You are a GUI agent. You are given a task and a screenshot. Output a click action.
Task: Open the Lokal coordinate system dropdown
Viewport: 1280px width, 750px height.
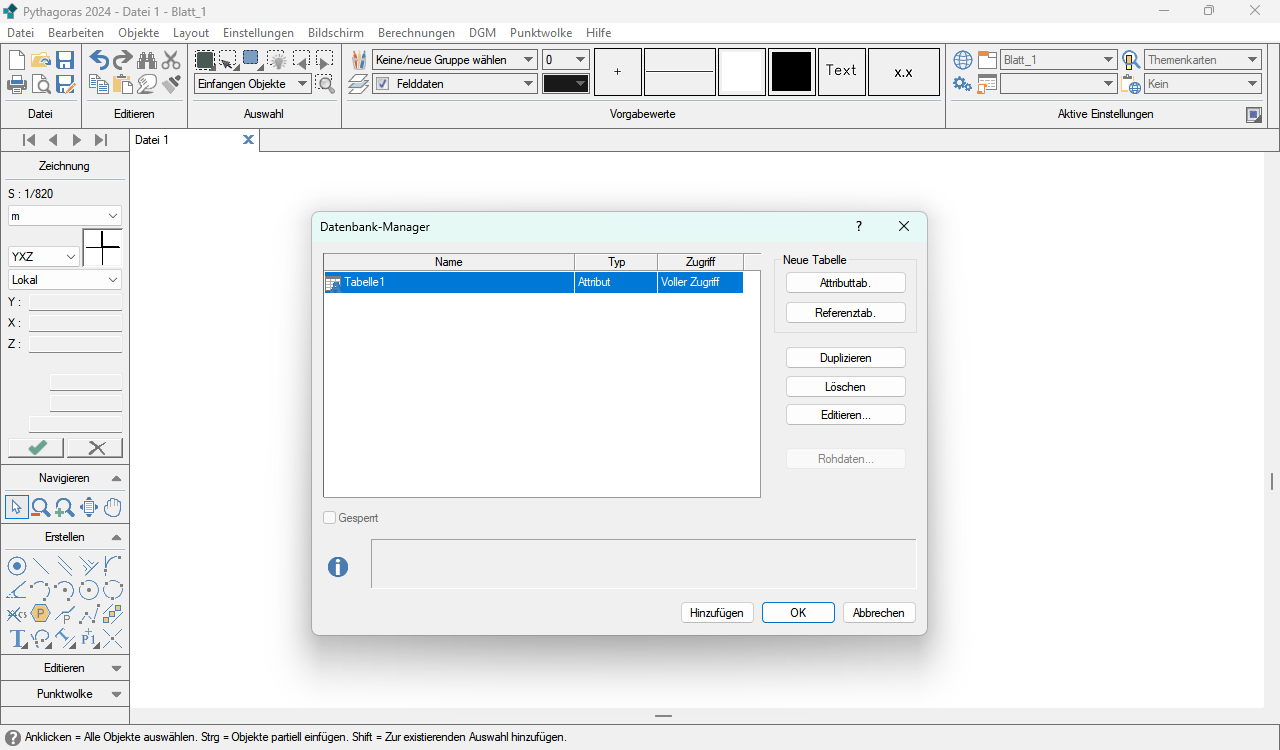click(64, 280)
